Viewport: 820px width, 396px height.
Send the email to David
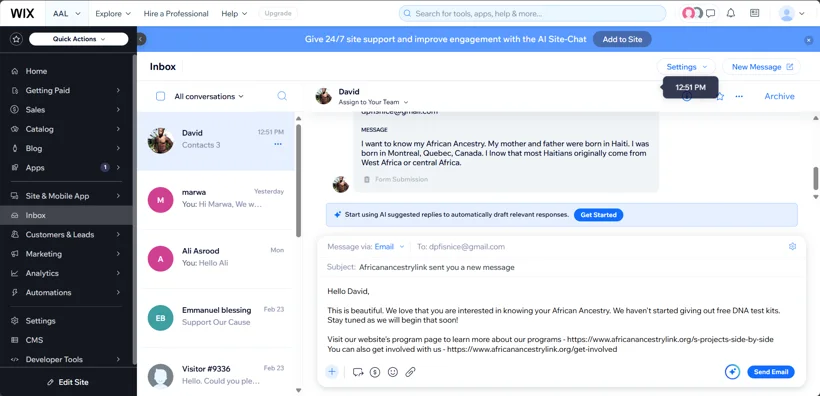[x=771, y=372]
